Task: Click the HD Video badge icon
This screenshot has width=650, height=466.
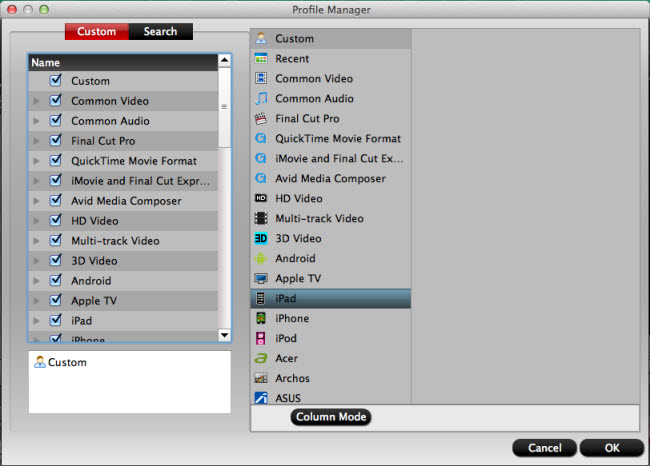Action: (x=261, y=198)
